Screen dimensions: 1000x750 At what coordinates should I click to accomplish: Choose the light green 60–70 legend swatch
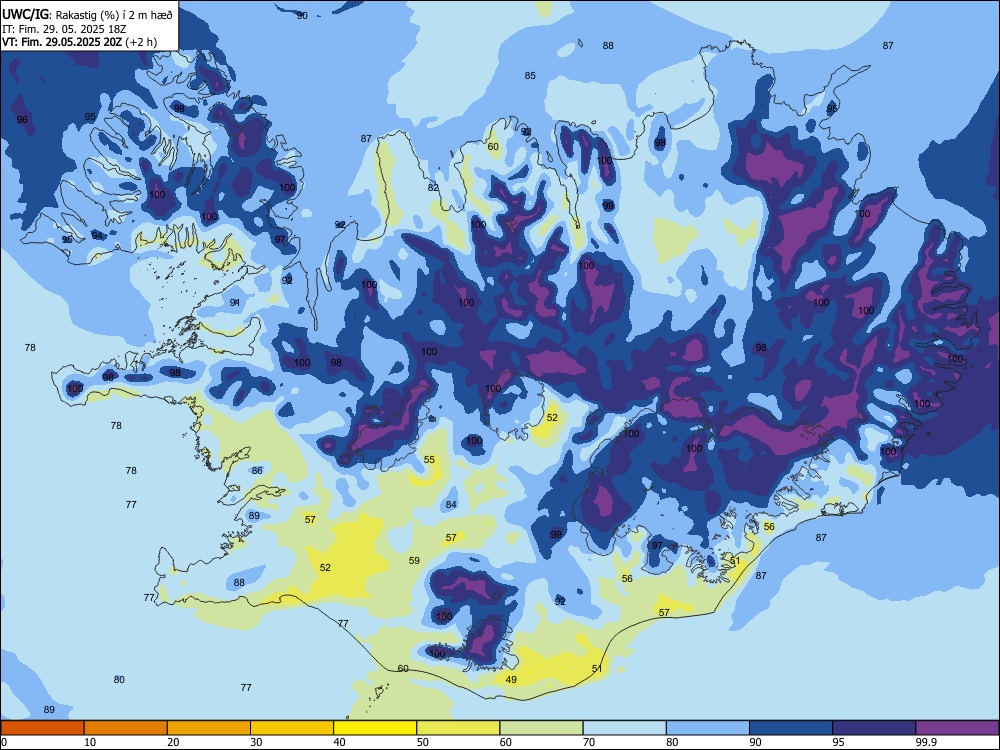541,728
